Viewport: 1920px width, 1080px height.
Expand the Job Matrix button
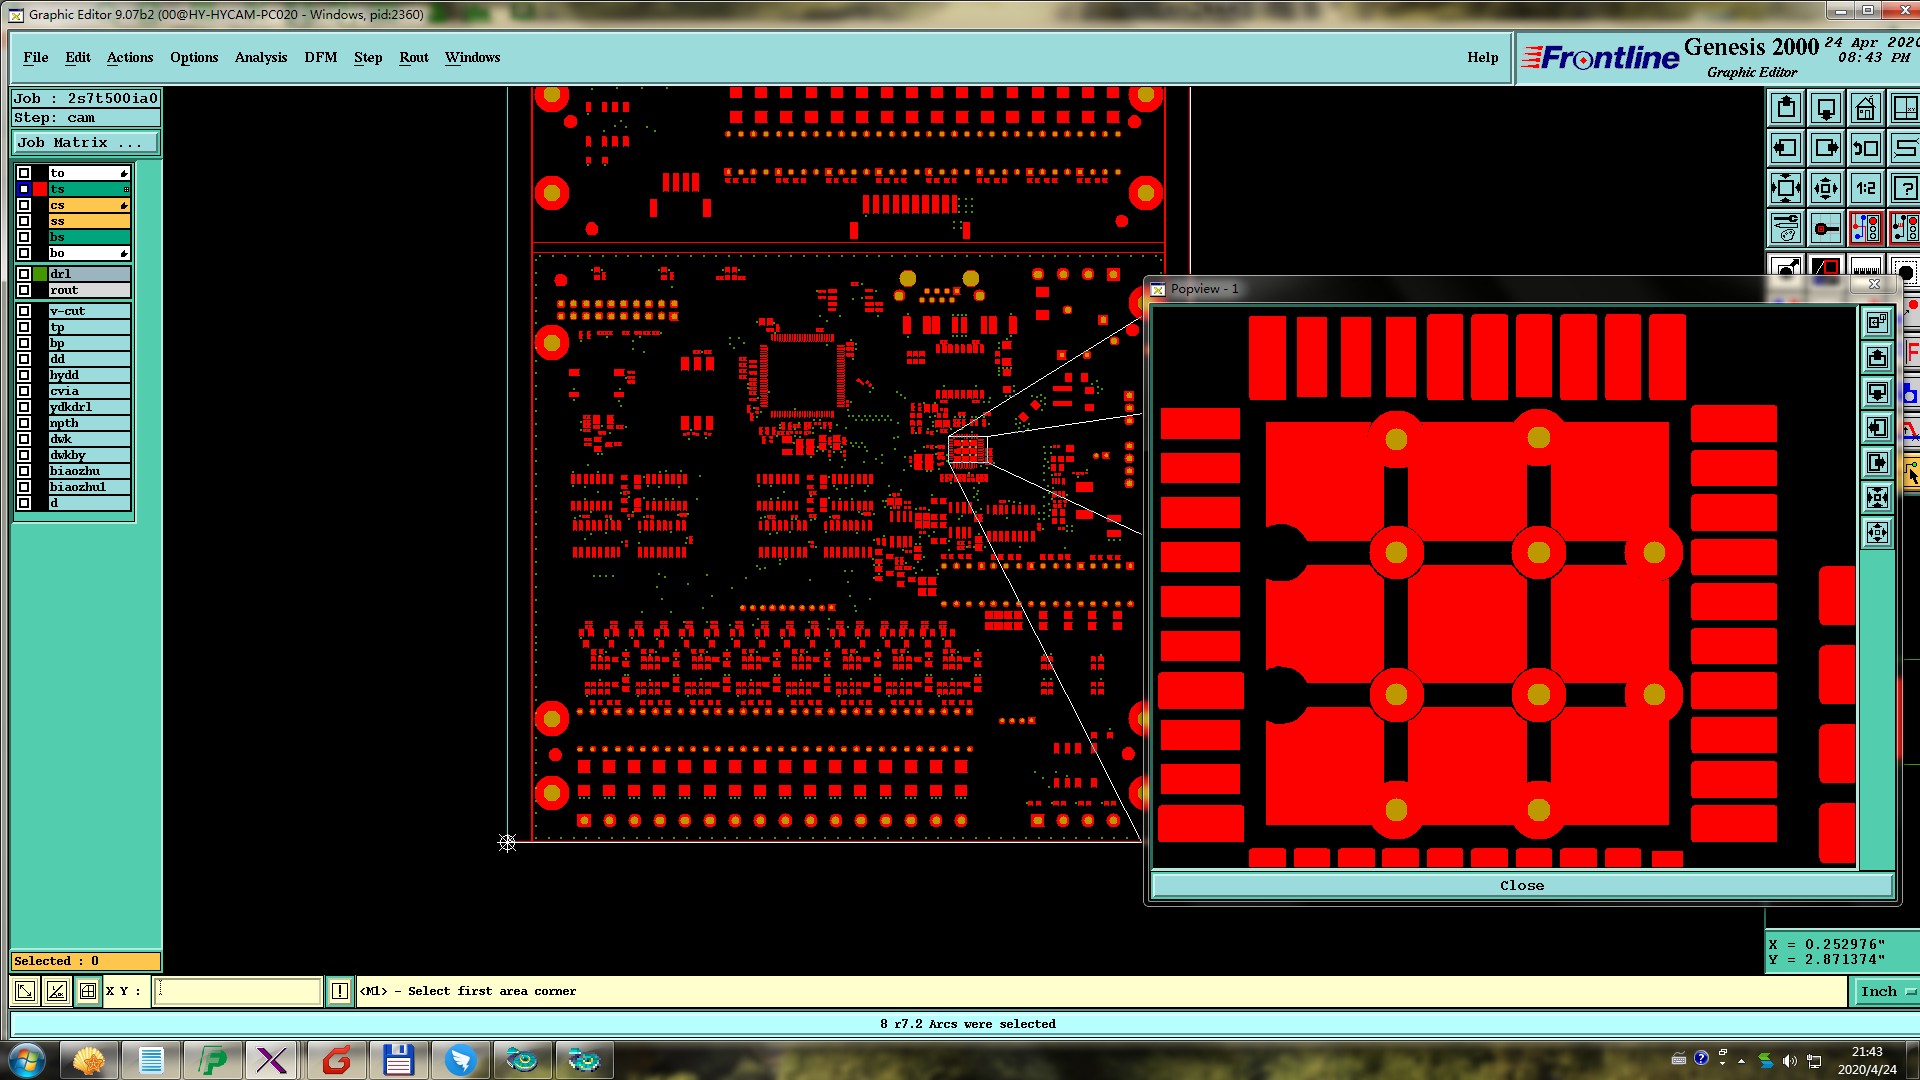(85, 143)
